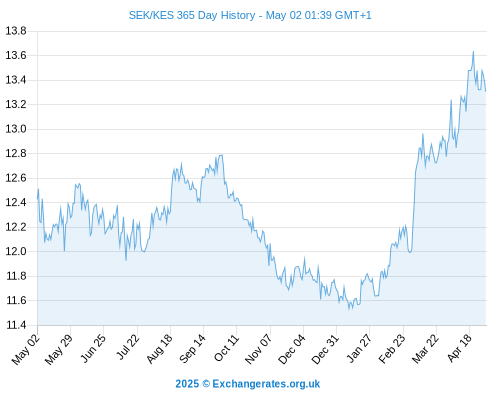Select the Apr 18 date label
Screen dimensions: 495x400
[x=460, y=348]
